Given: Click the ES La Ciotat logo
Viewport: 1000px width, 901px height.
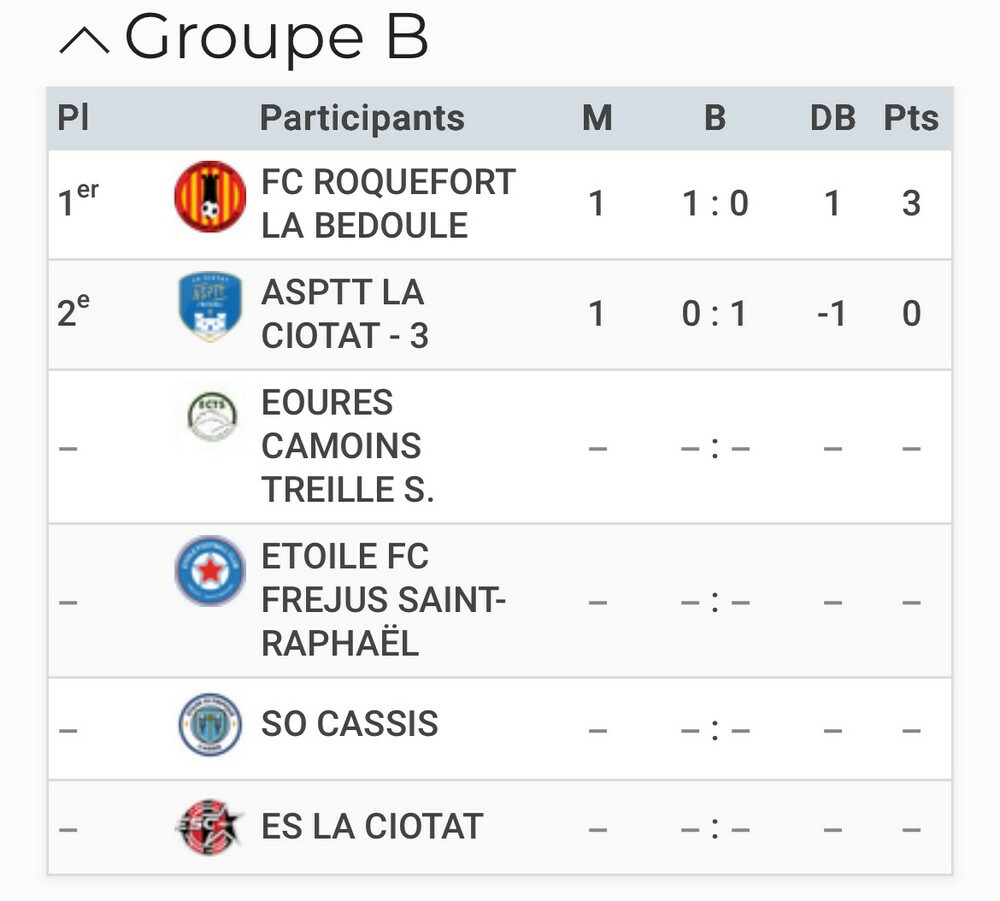Looking at the screenshot, I should (210, 827).
